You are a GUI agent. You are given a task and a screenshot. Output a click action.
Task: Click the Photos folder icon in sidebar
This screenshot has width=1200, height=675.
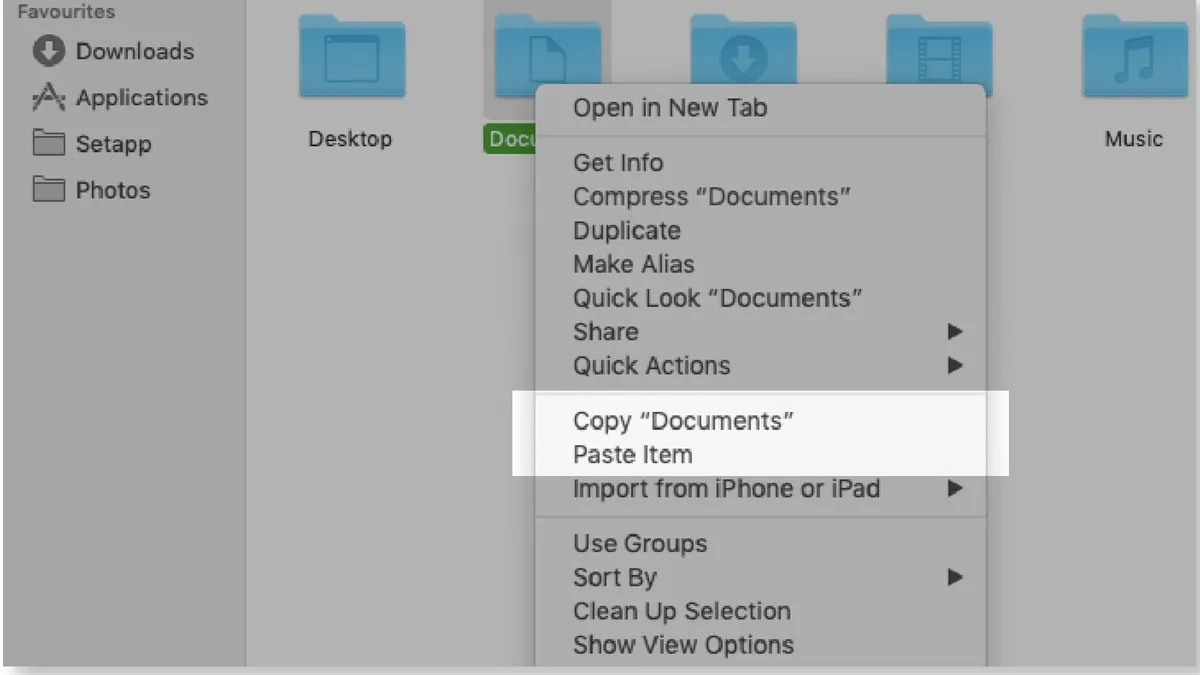48,190
